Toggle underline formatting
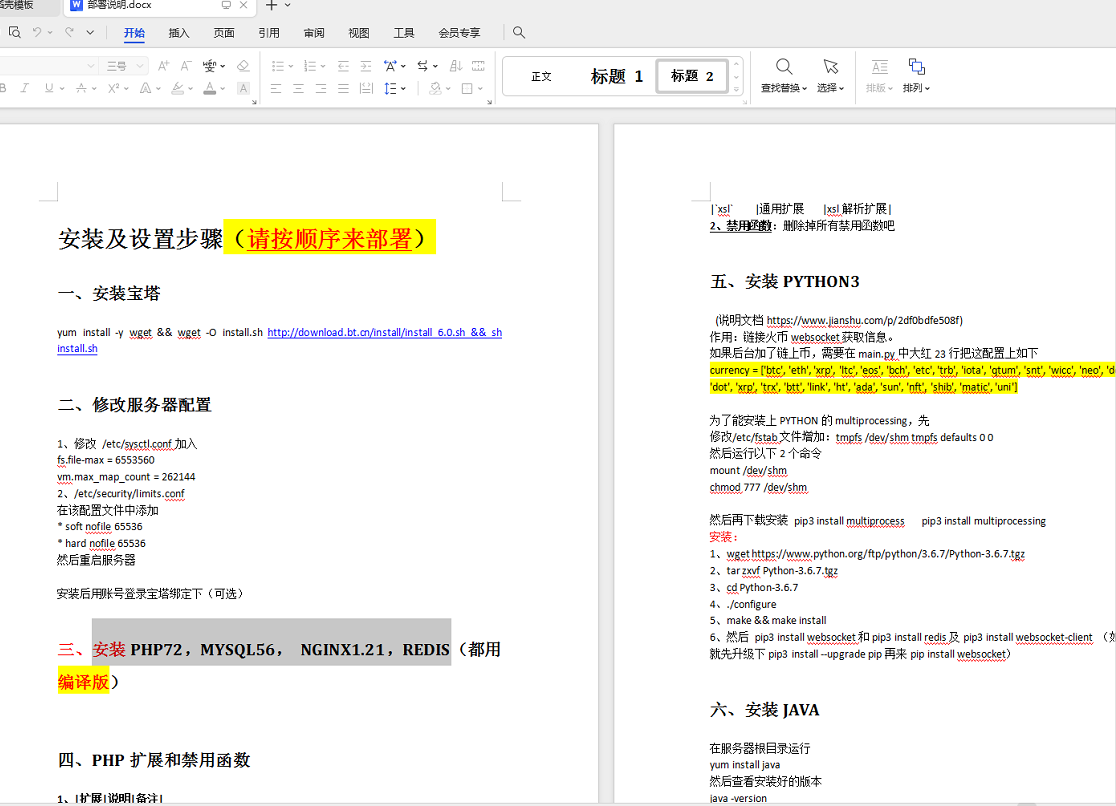Image resolution: width=1116 pixels, height=806 pixels. (x=49, y=88)
